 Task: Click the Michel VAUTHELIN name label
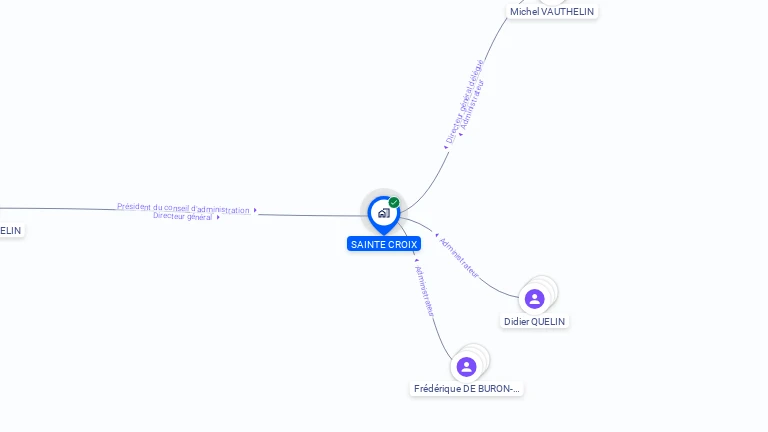click(552, 11)
